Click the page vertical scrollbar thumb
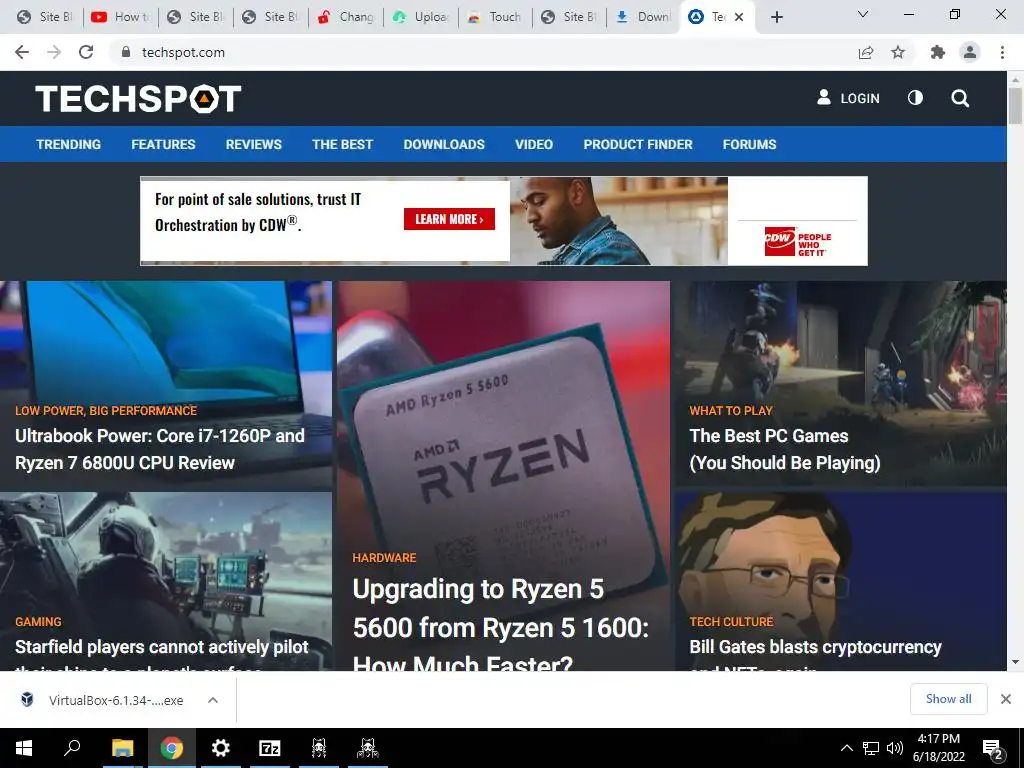The width and height of the screenshot is (1024, 768). coord(1015,105)
